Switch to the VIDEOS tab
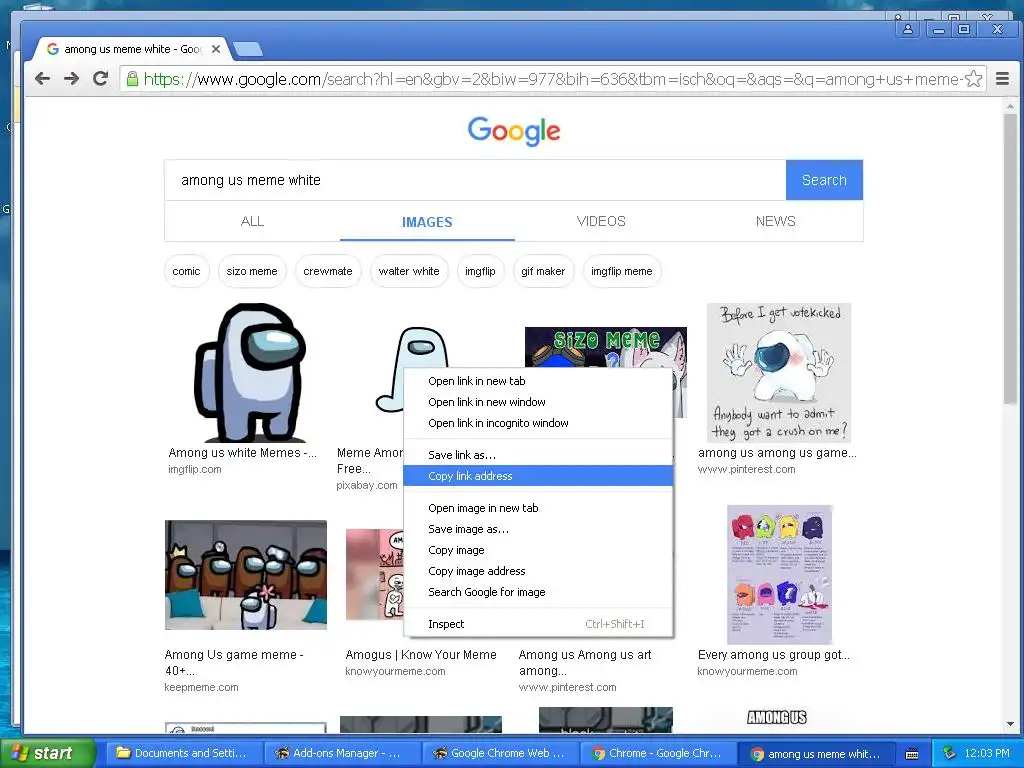The width and height of the screenshot is (1024, 768). [x=601, y=221]
